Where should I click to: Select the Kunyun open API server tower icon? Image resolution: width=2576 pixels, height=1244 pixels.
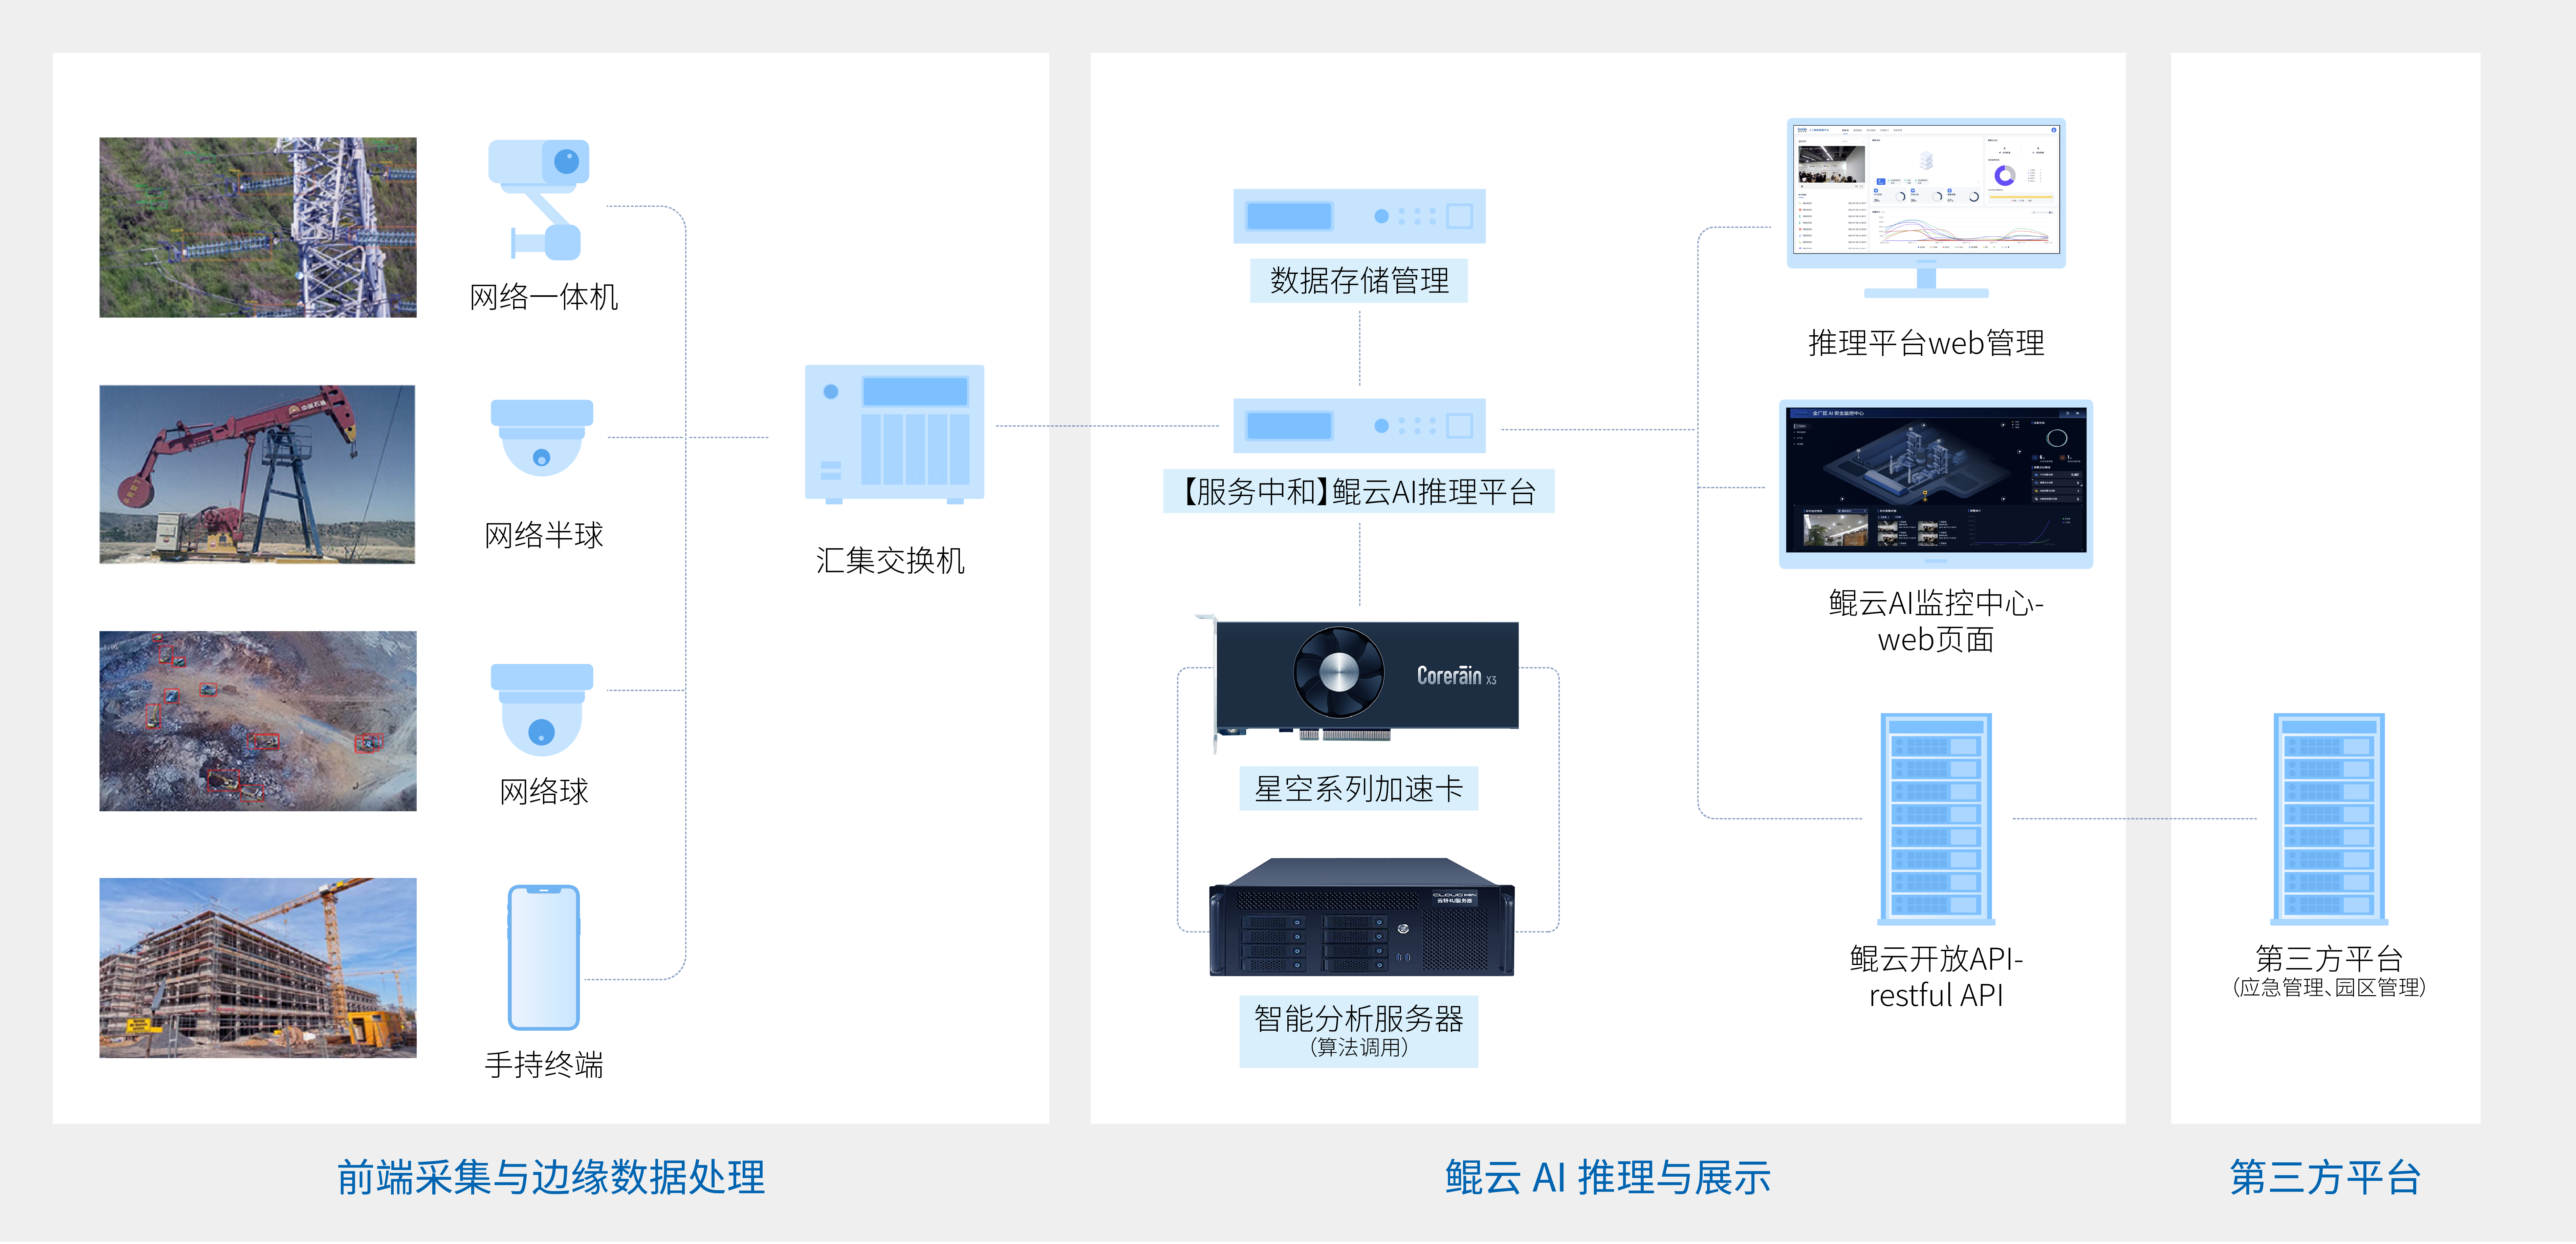coord(1936,819)
